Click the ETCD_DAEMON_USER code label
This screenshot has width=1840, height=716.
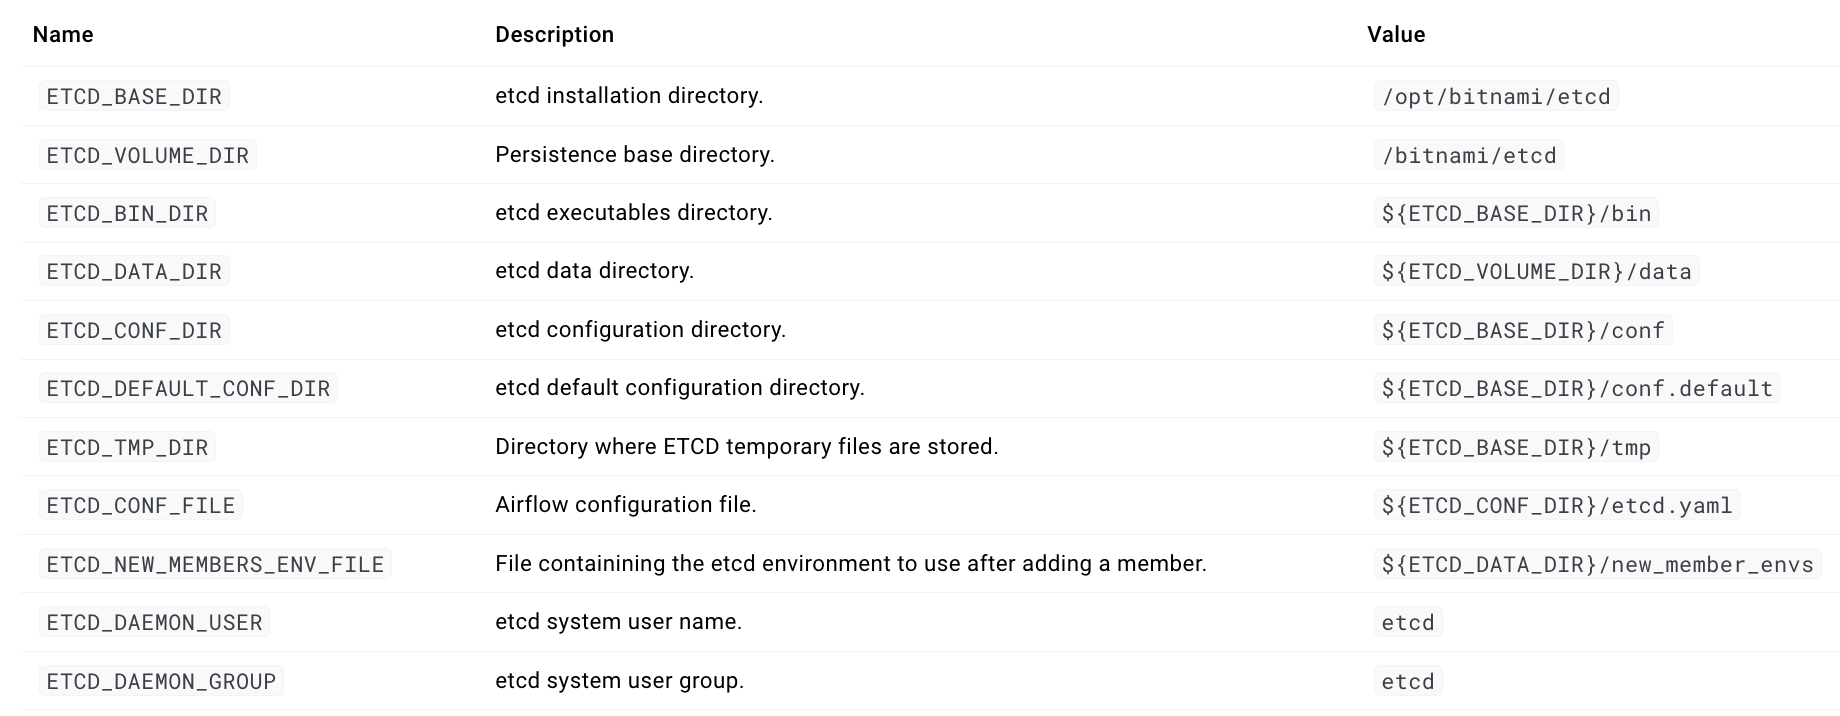pos(154,623)
